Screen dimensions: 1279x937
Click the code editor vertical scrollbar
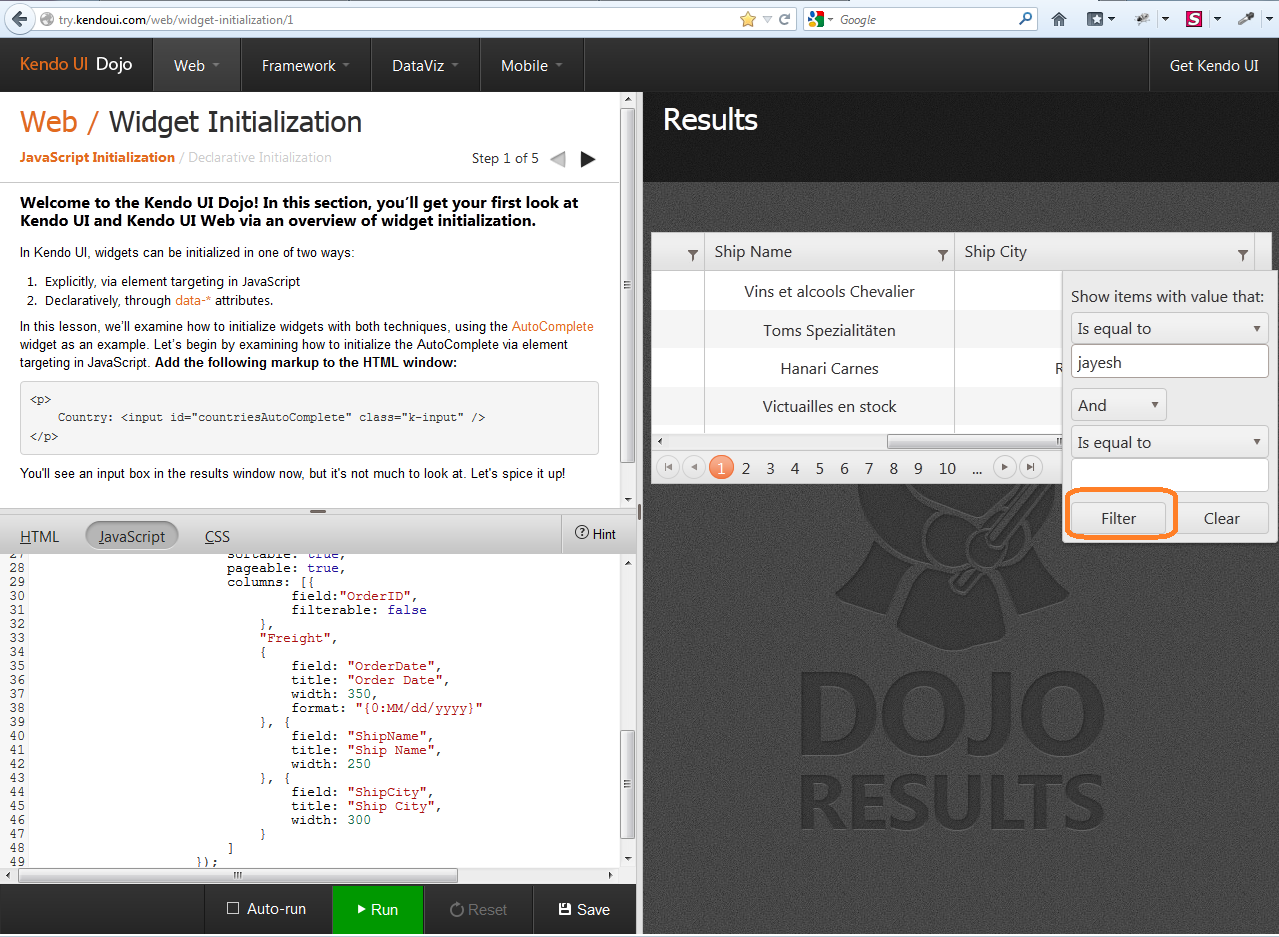coord(628,784)
